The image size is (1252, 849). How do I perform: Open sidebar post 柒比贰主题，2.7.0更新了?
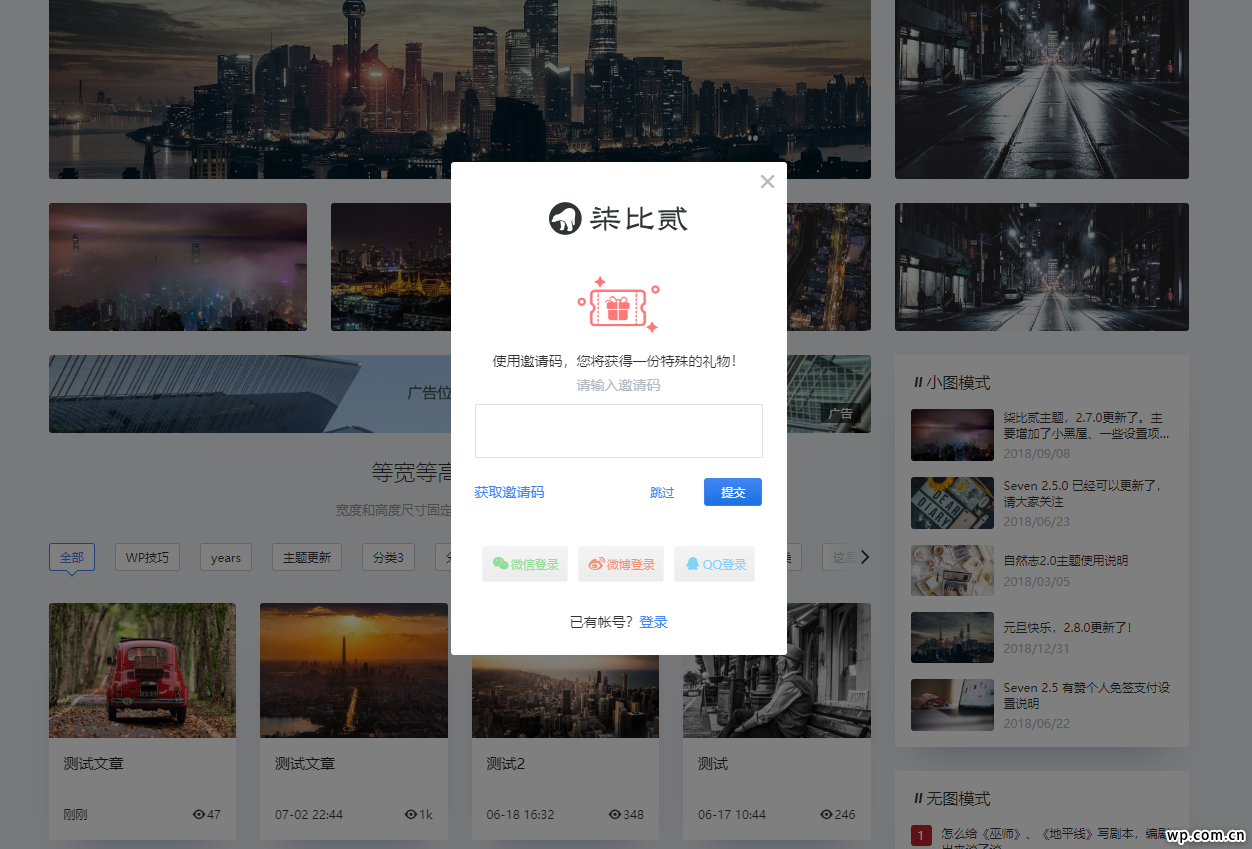pos(1086,426)
